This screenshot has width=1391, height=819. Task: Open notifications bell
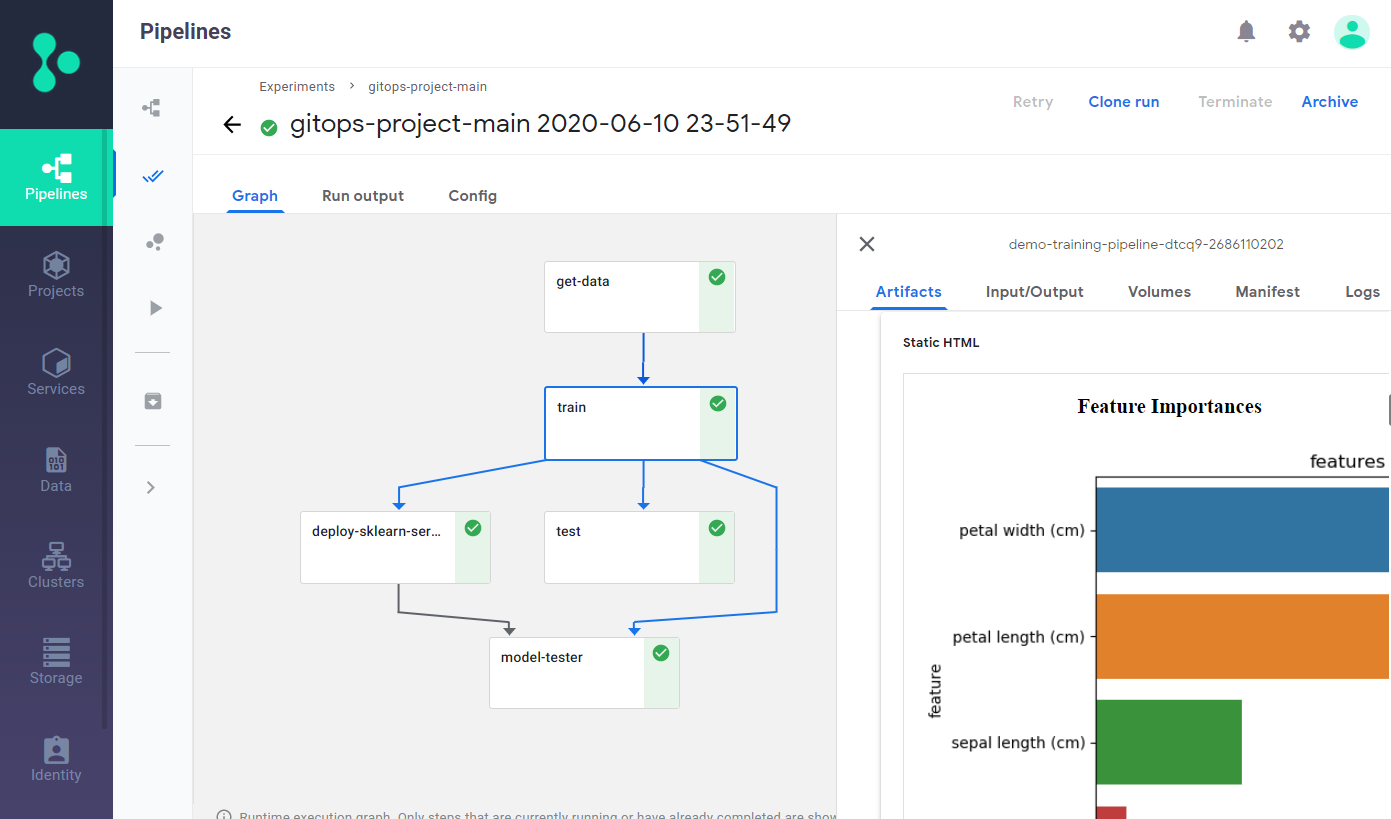click(1246, 32)
